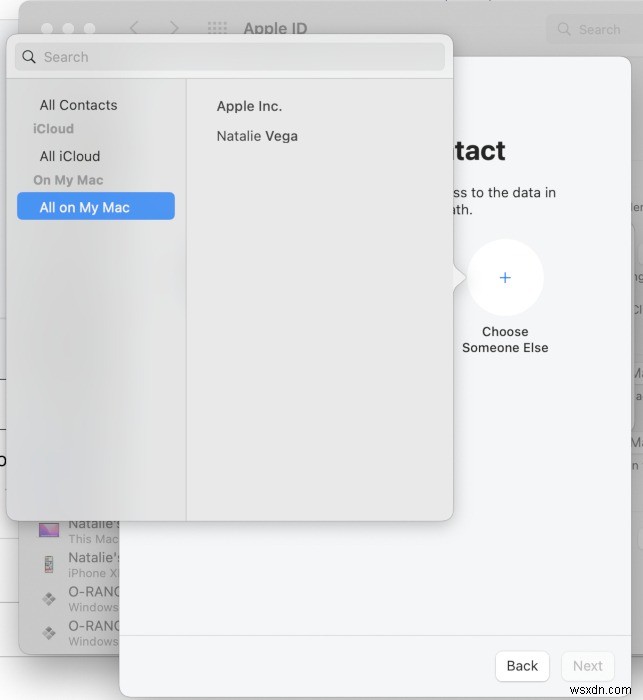Select the This Mac device icon
The width and height of the screenshot is (643, 700).
point(49,530)
